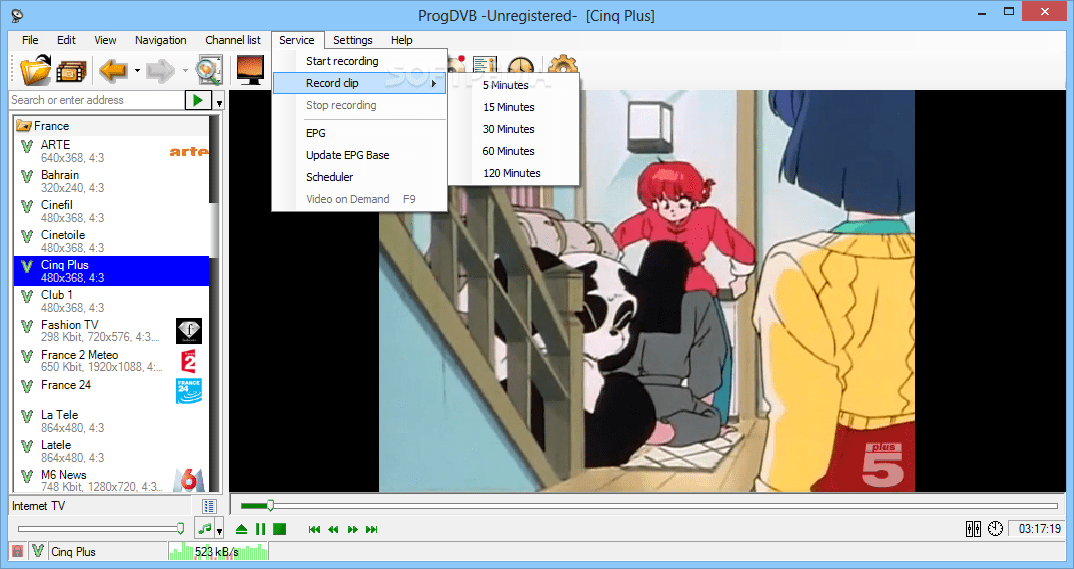
Task: Close the open Service menu
Action: point(297,40)
